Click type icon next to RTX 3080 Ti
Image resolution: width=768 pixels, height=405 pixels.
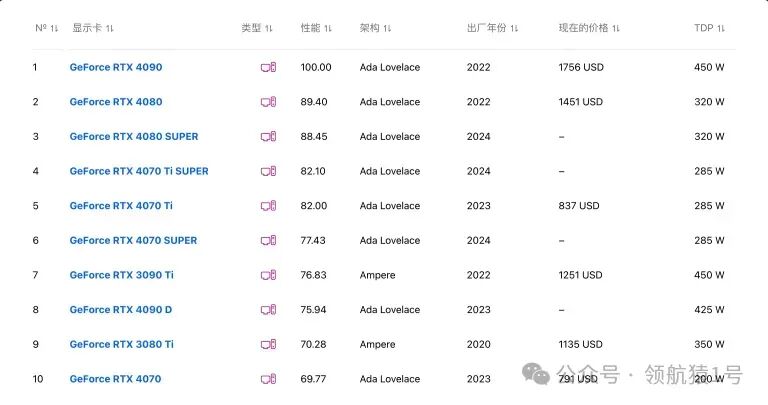click(268, 344)
